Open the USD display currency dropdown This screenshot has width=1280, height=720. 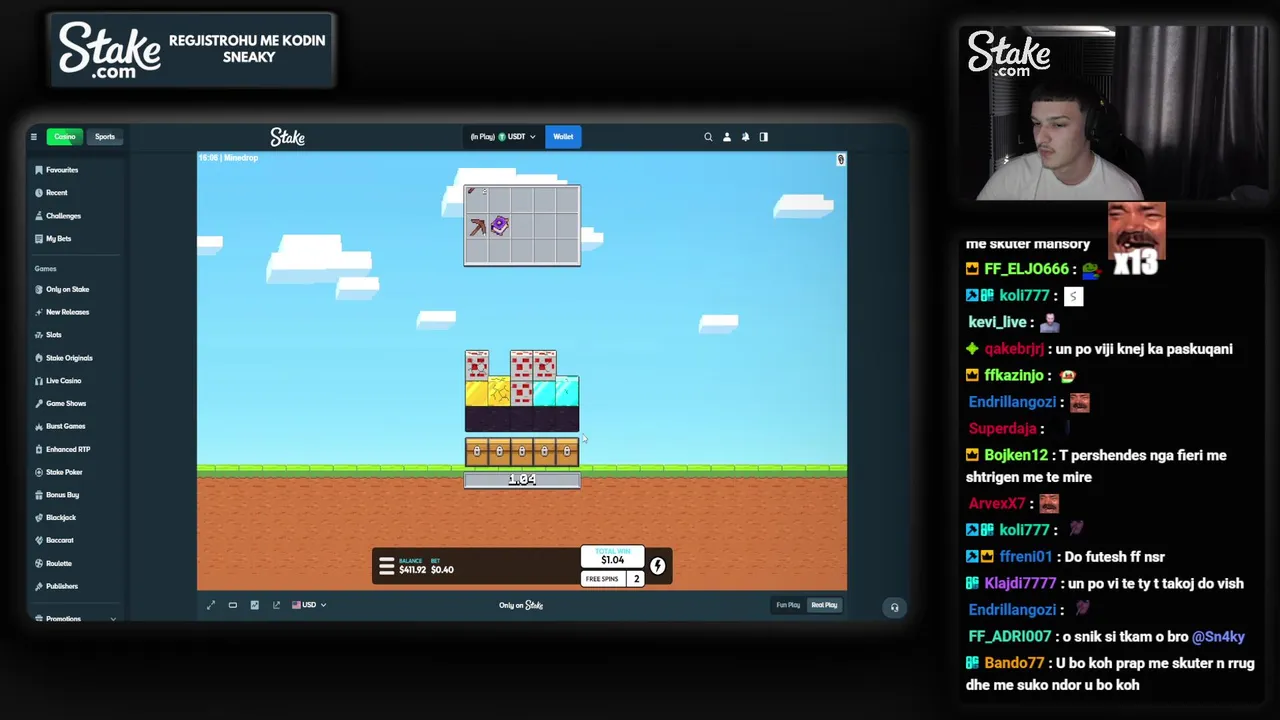(x=309, y=605)
